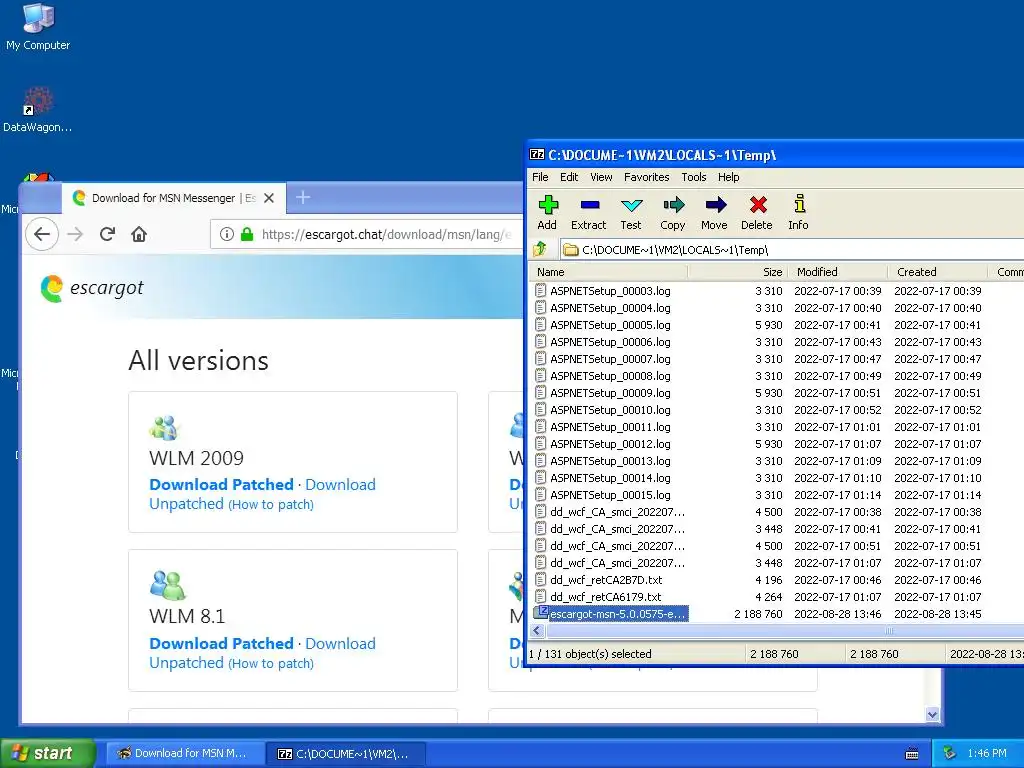Viewport: 1024px width, 768px height.
Task: Go up one folder level in 7-Zip
Action: tap(540, 249)
